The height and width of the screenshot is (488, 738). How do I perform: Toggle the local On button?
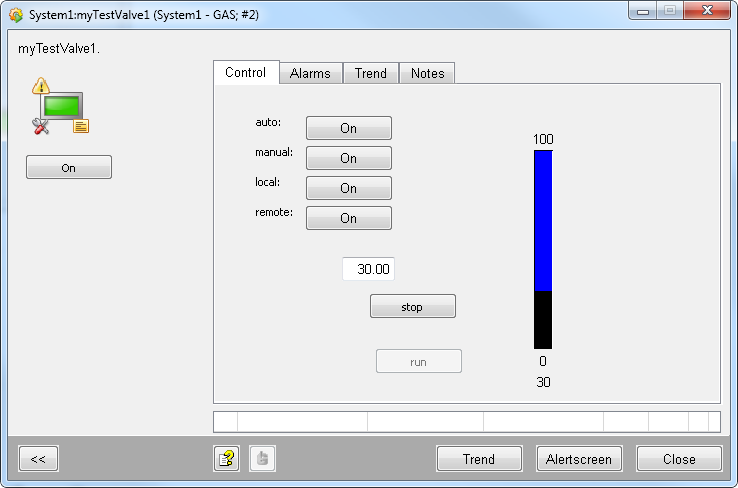[x=349, y=188]
